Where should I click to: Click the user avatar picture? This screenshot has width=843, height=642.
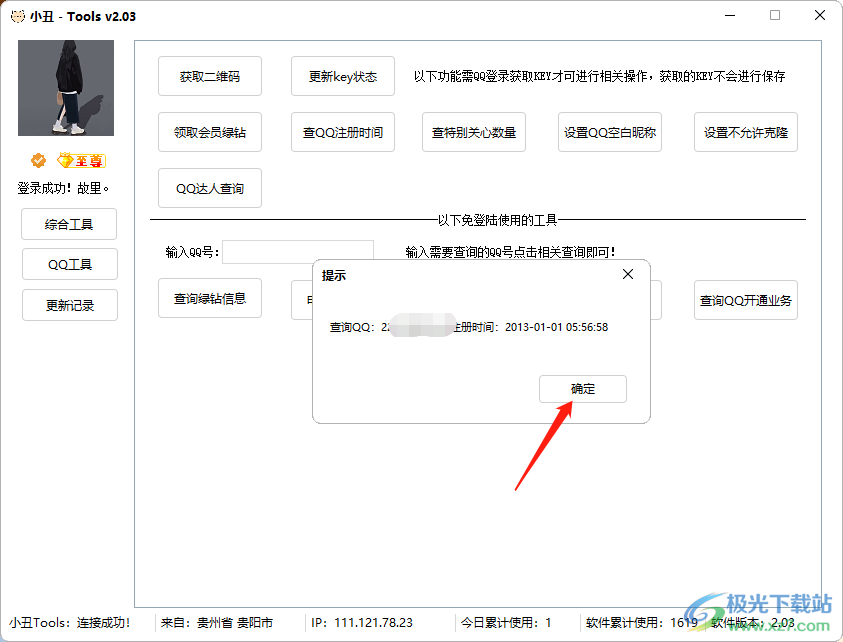pos(66,88)
